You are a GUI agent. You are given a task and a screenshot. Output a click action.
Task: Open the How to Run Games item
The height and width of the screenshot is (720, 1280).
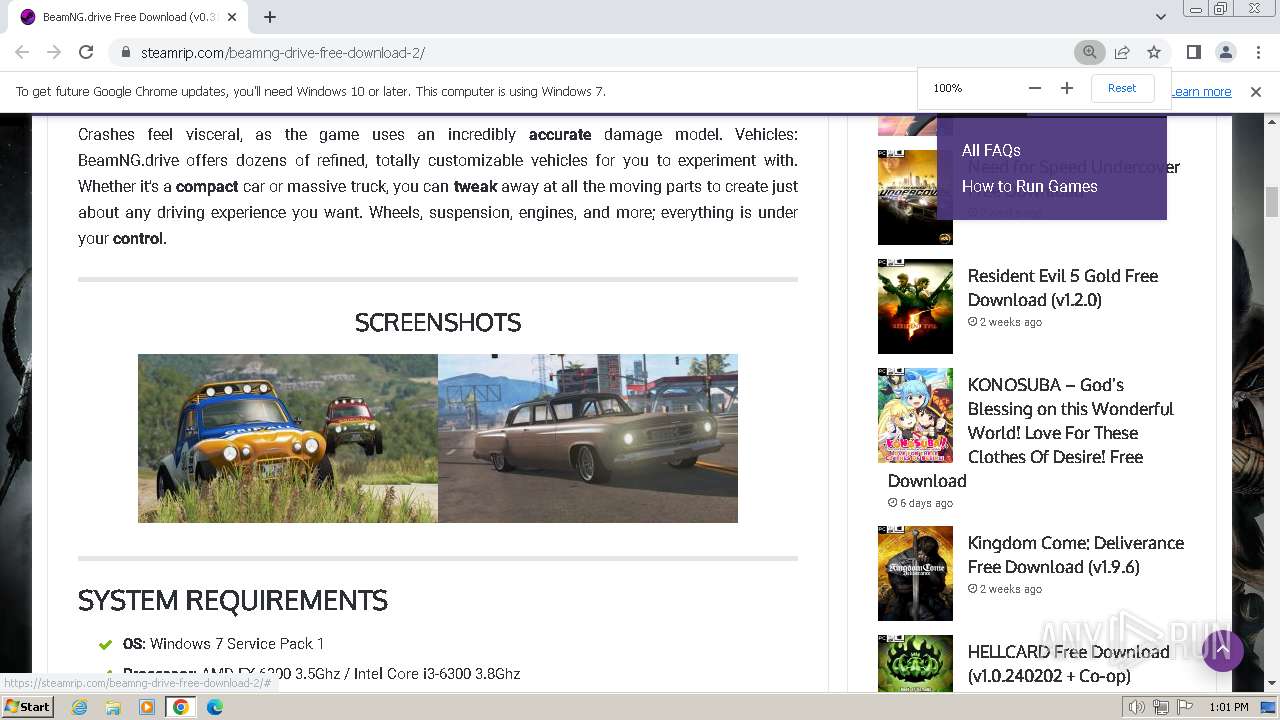[1029, 186]
